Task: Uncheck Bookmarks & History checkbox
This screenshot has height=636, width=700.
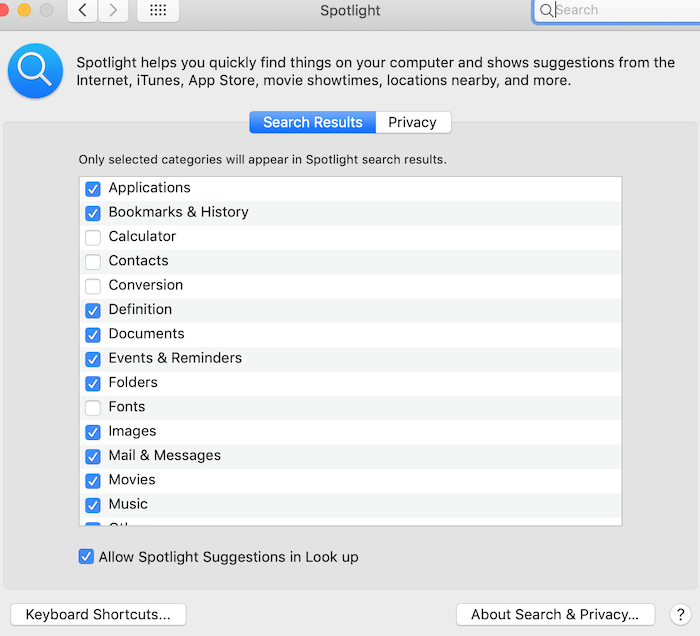Action: tap(93, 213)
